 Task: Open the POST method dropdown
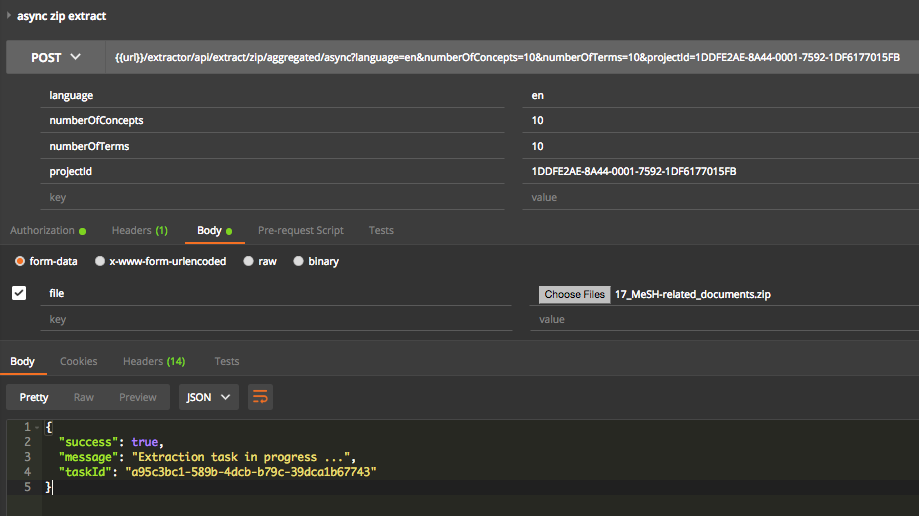pyautogui.click(x=56, y=58)
